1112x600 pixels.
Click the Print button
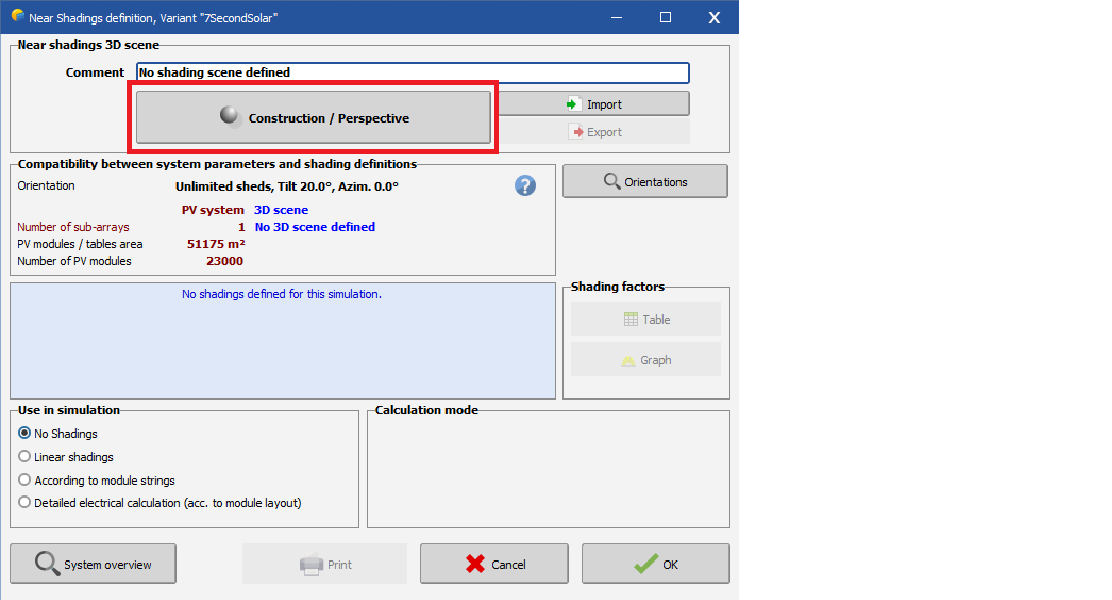(325, 564)
